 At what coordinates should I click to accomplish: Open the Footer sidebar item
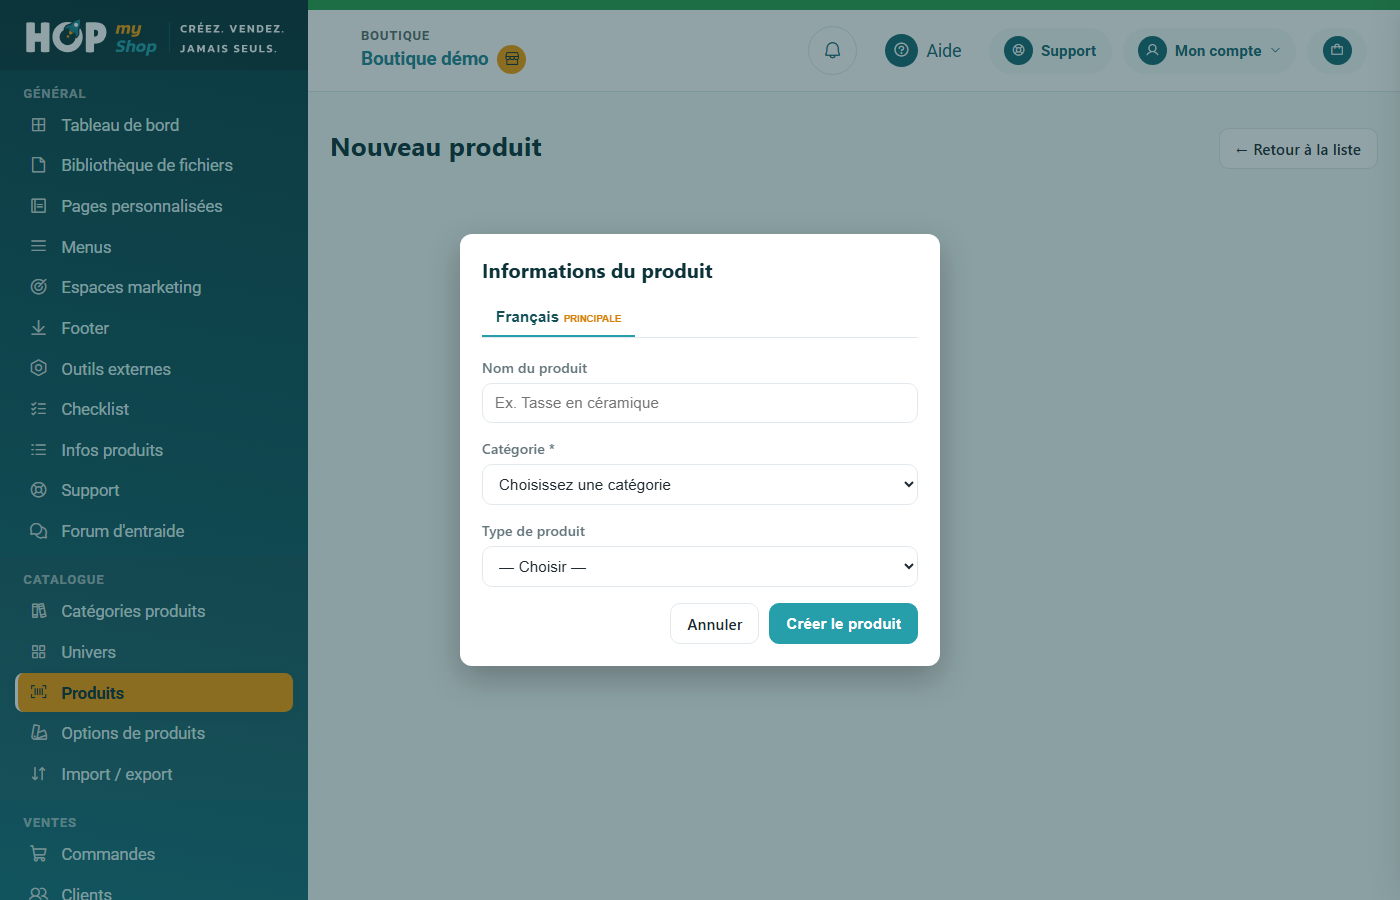click(x=154, y=328)
